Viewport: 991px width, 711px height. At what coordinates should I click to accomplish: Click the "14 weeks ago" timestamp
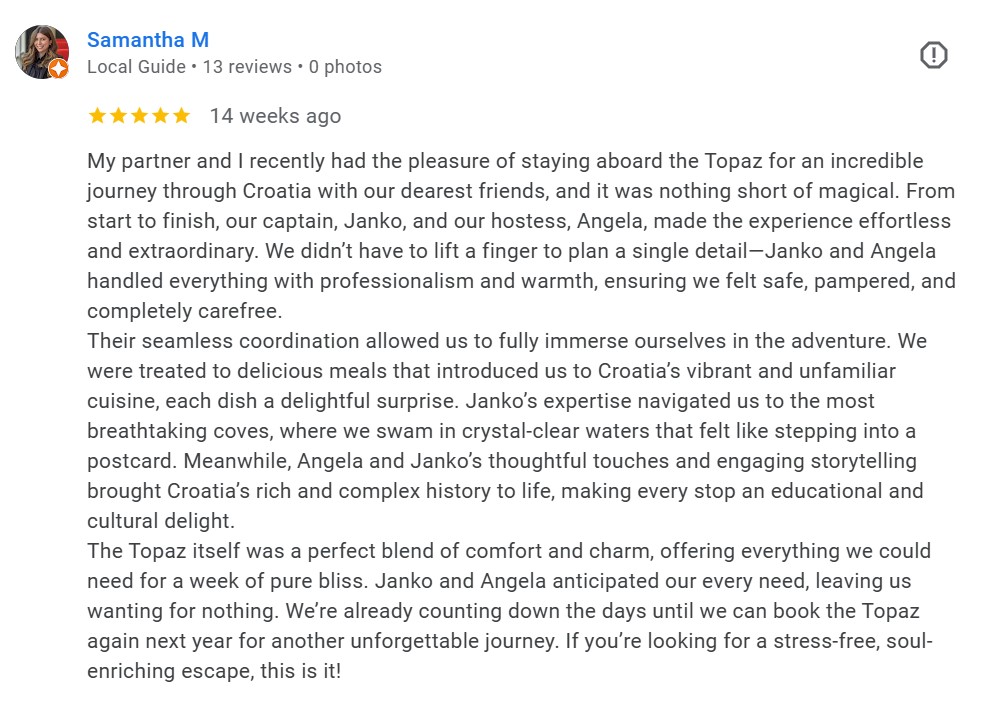(275, 116)
